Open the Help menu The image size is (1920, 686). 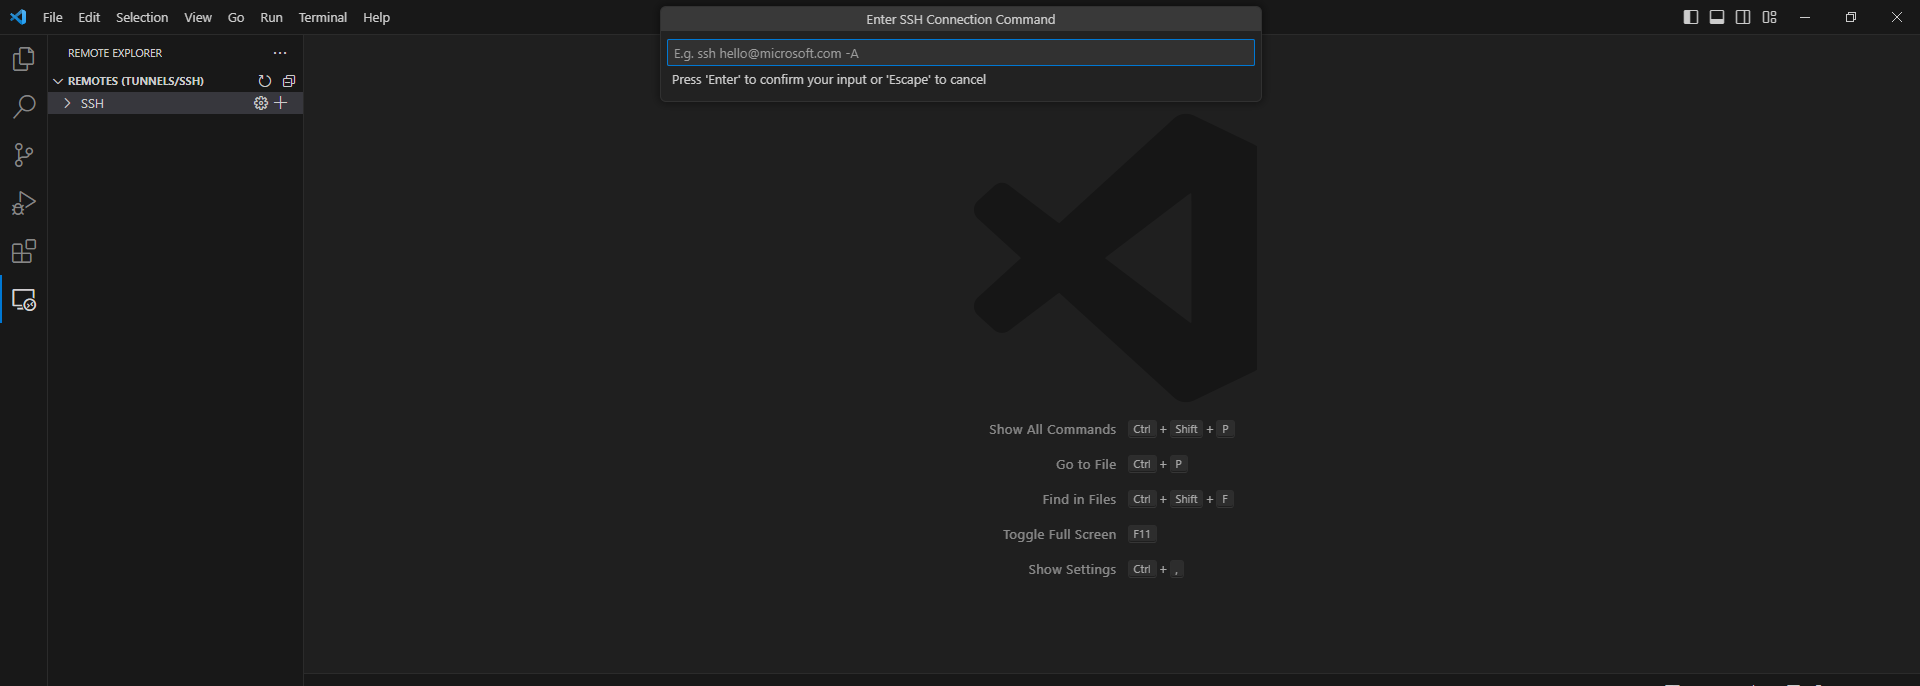[x=376, y=17]
